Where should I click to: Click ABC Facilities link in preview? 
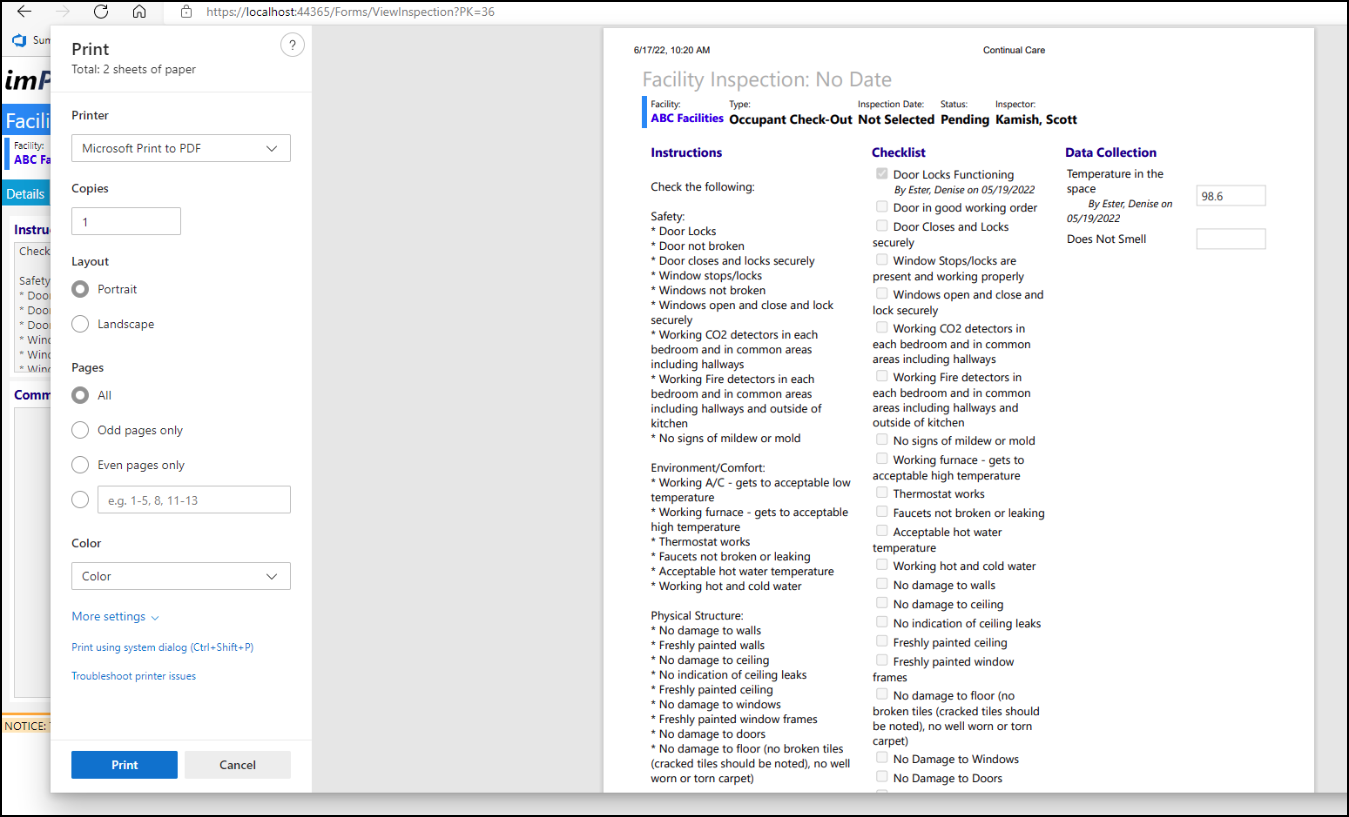(687, 118)
